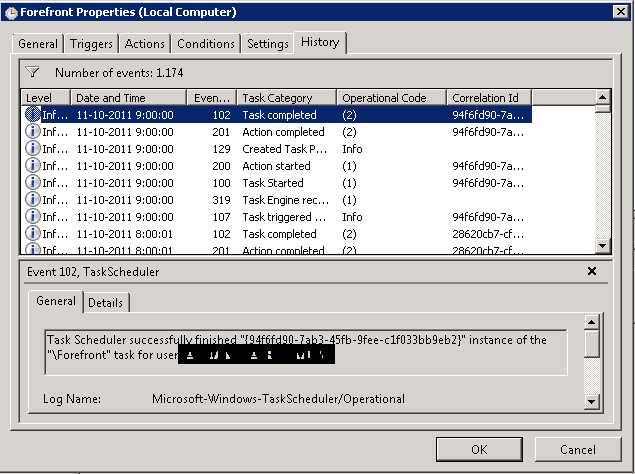The height and width of the screenshot is (474, 635).
Task: Sort by Date and Time column
Action: 128,98
